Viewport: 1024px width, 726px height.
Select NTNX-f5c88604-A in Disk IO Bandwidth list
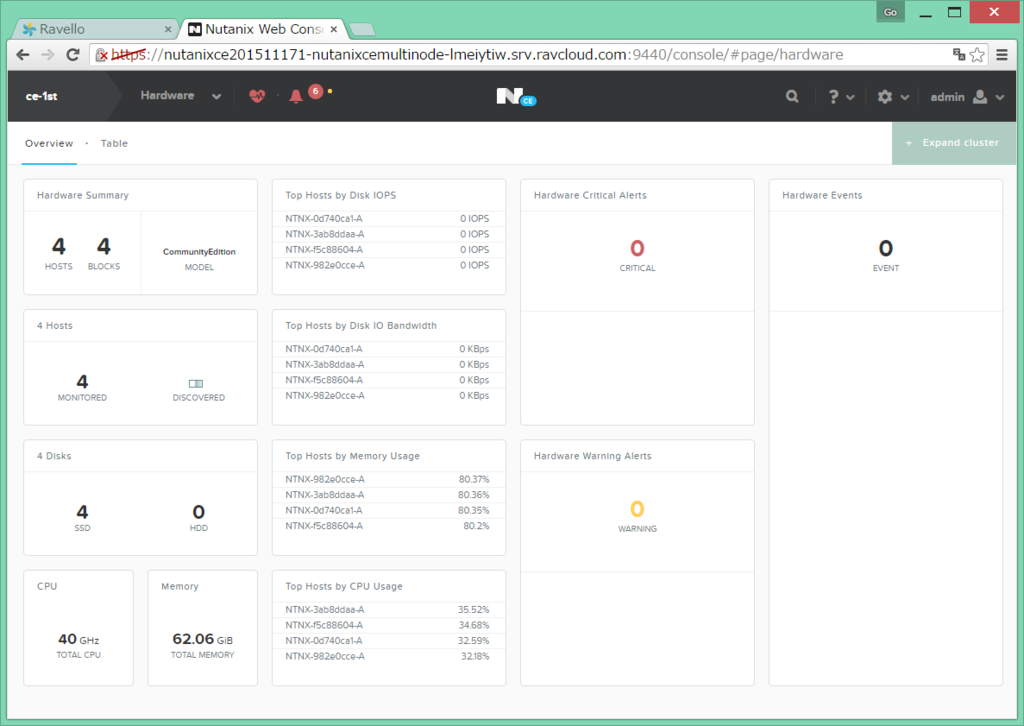pyautogui.click(x=324, y=380)
